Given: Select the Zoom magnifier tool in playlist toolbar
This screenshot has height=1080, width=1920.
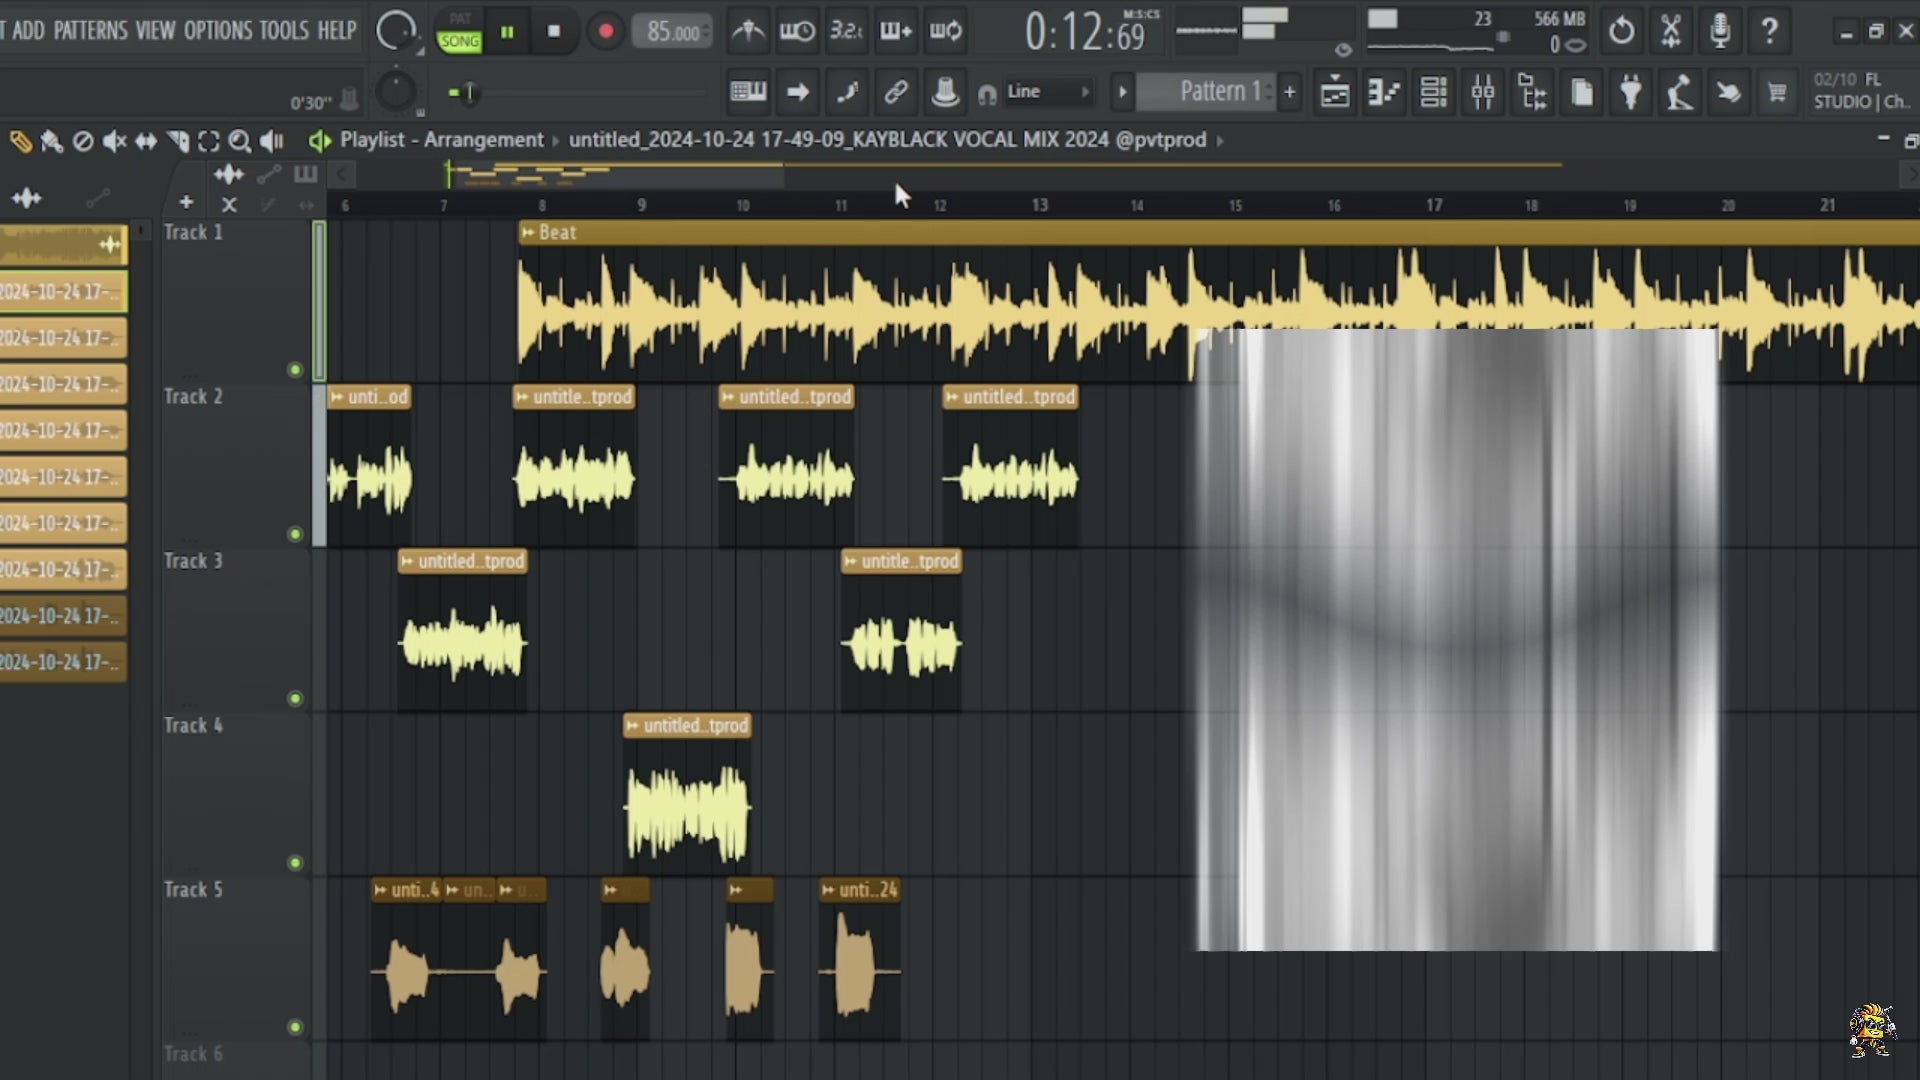Looking at the screenshot, I should pos(240,141).
